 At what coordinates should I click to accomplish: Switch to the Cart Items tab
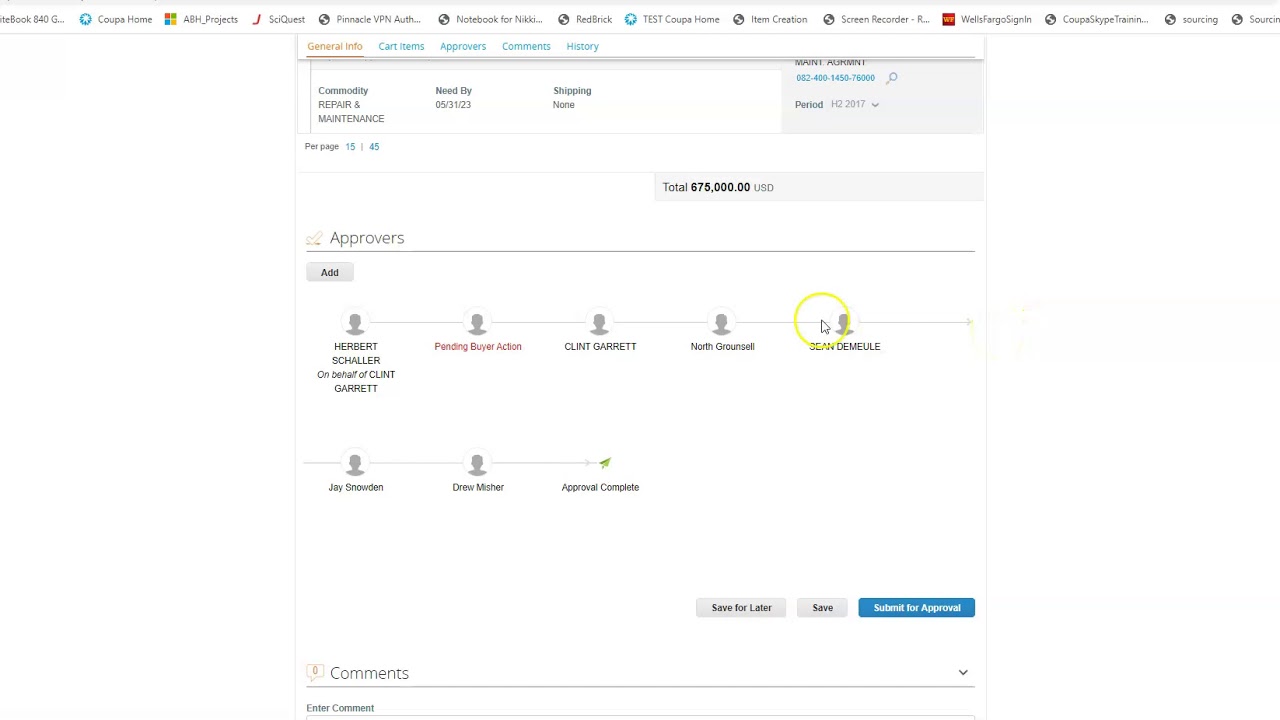click(401, 46)
